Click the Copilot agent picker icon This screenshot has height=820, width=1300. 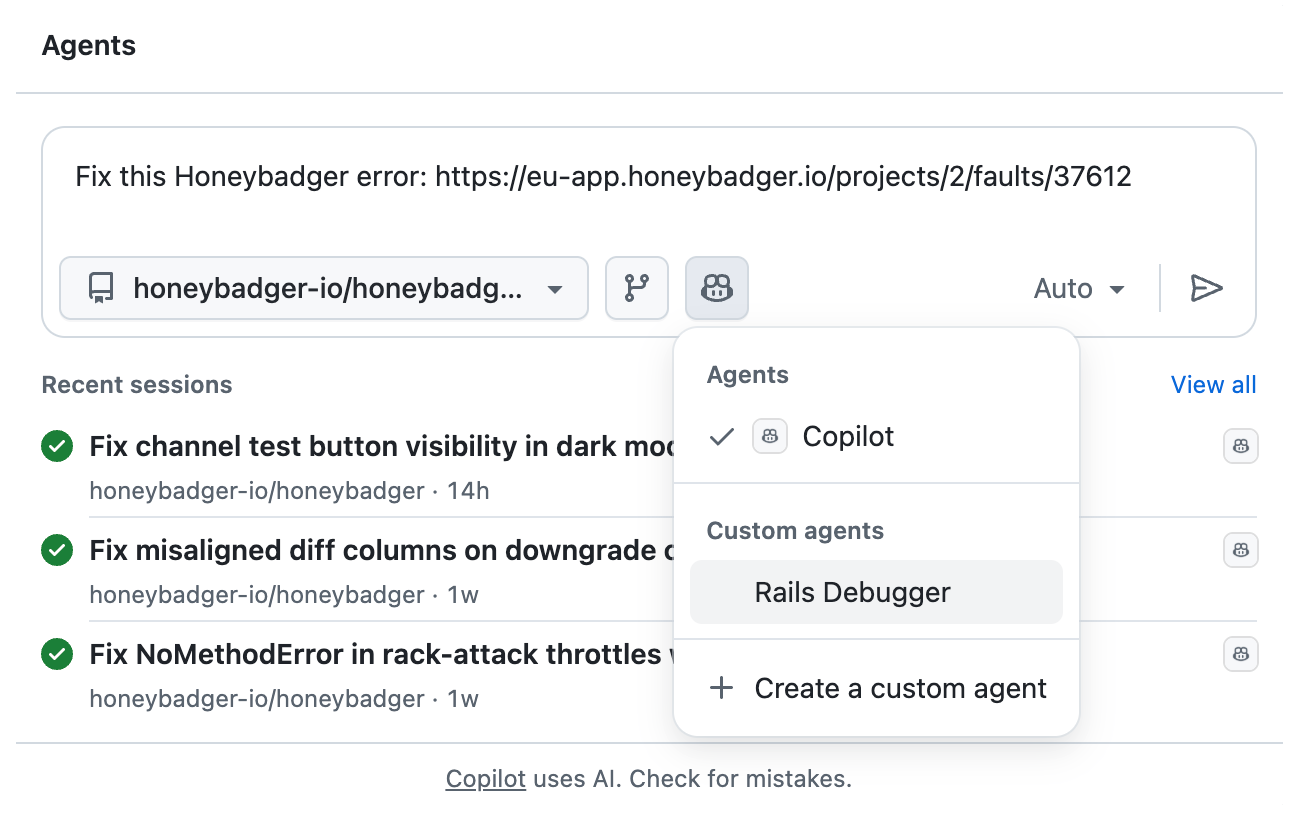tap(716, 288)
